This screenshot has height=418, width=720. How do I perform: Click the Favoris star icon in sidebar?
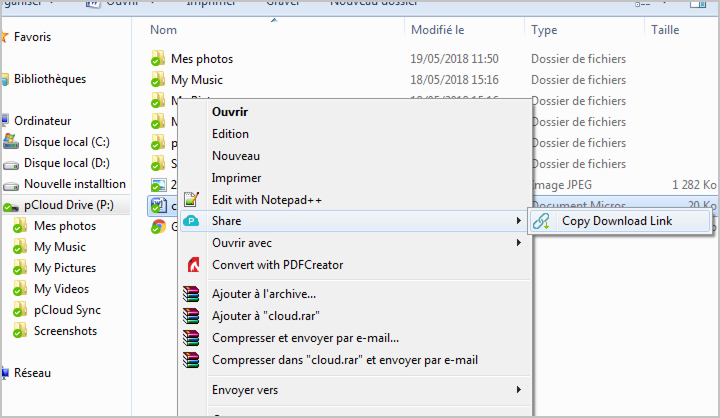point(5,37)
